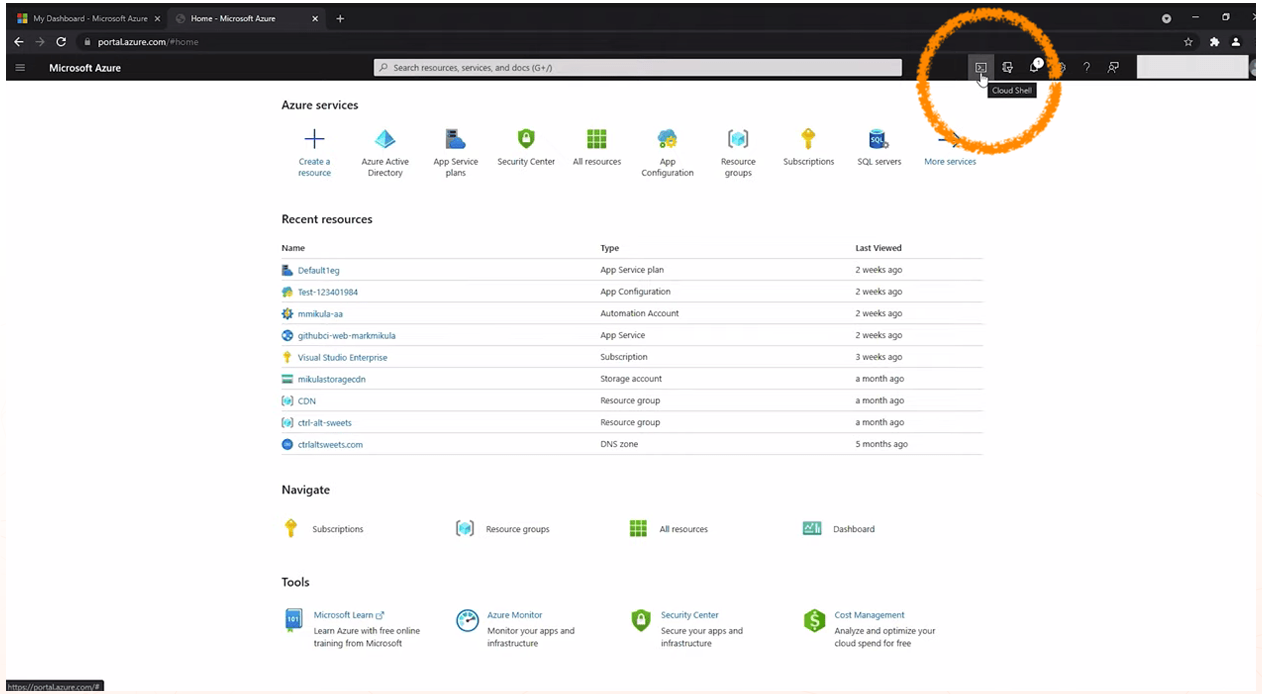
Task: Click Security Center link under Tools
Action: coord(690,615)
